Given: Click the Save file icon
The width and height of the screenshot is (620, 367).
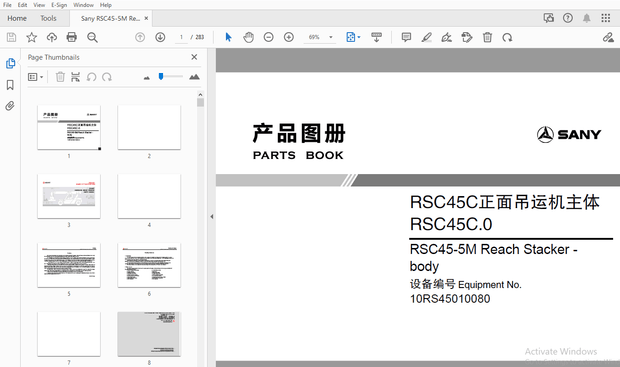Looking at the screenshot, I should tap(11, 37).
